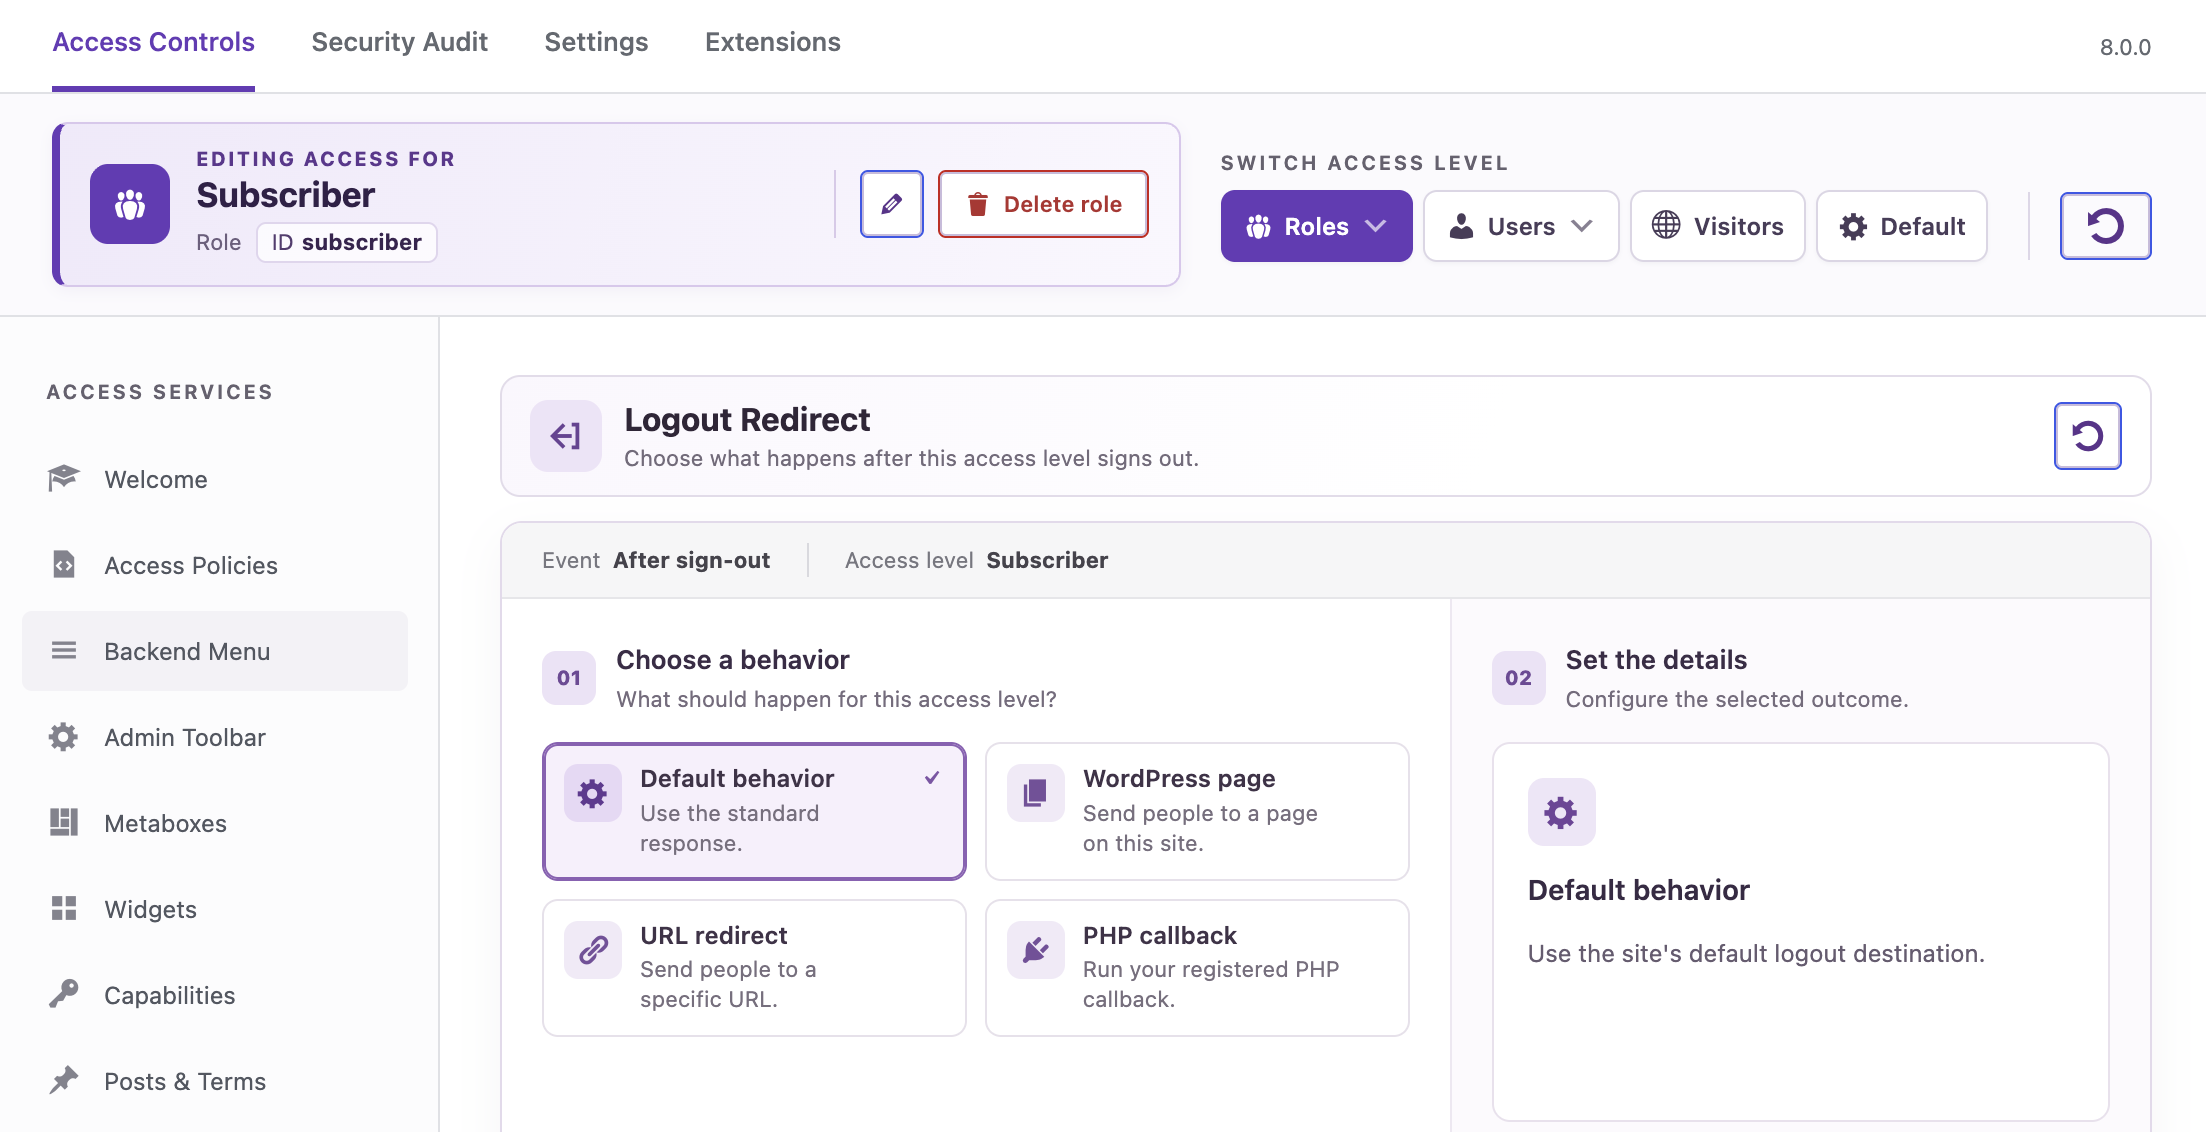This screenshot has width=2206, height=1132.
Task: Select the PHP callback behavior option
Action: coord(1197,967)
